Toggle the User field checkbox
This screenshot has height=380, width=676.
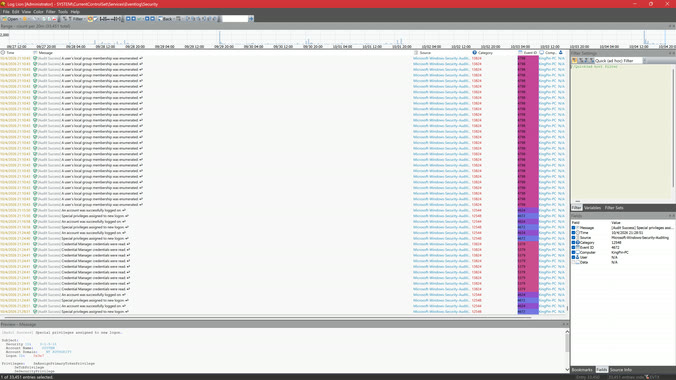[x=573, y=258]
